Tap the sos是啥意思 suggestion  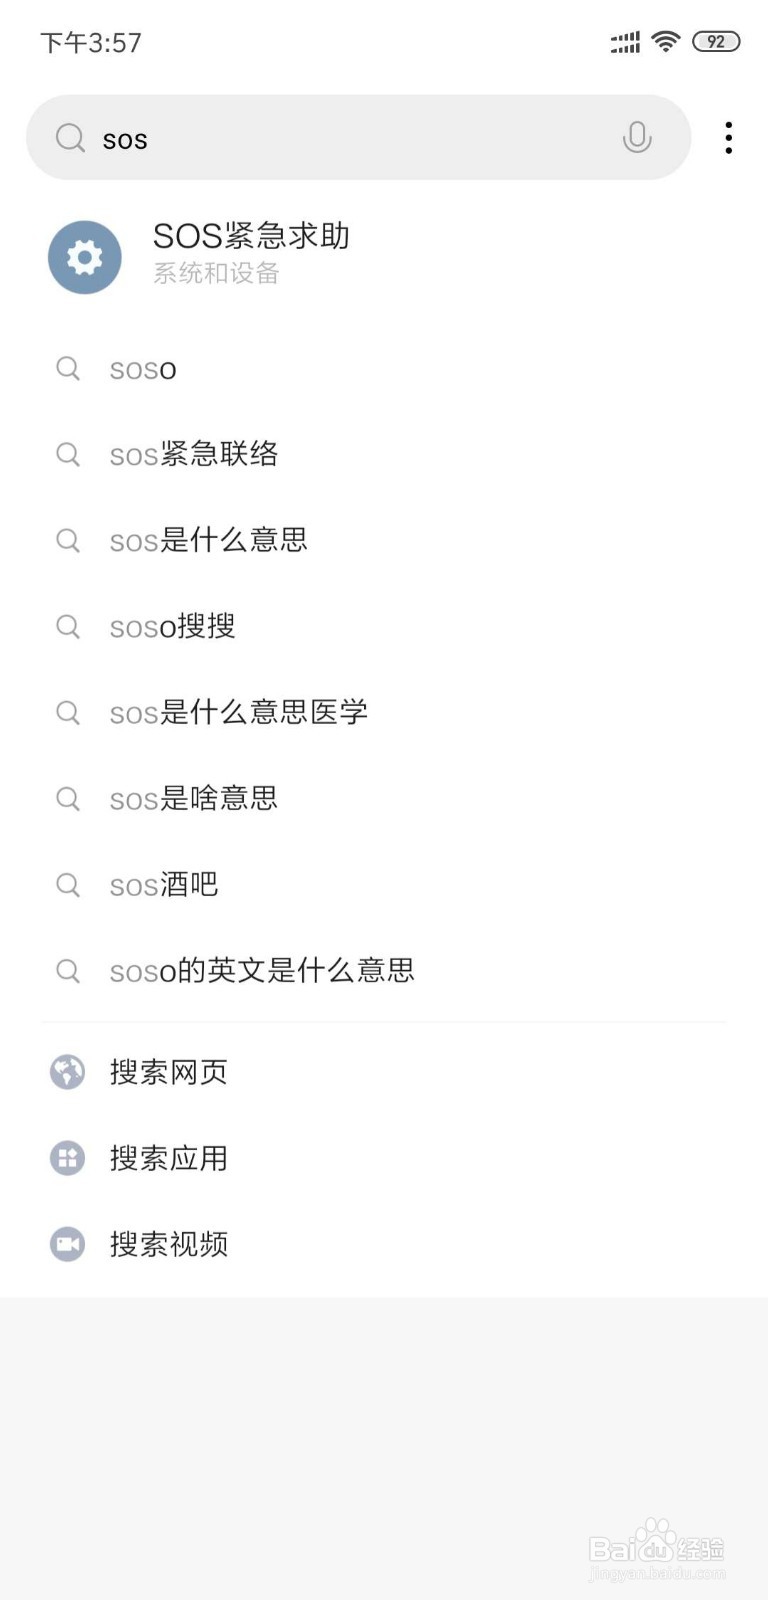coord(193,799)
